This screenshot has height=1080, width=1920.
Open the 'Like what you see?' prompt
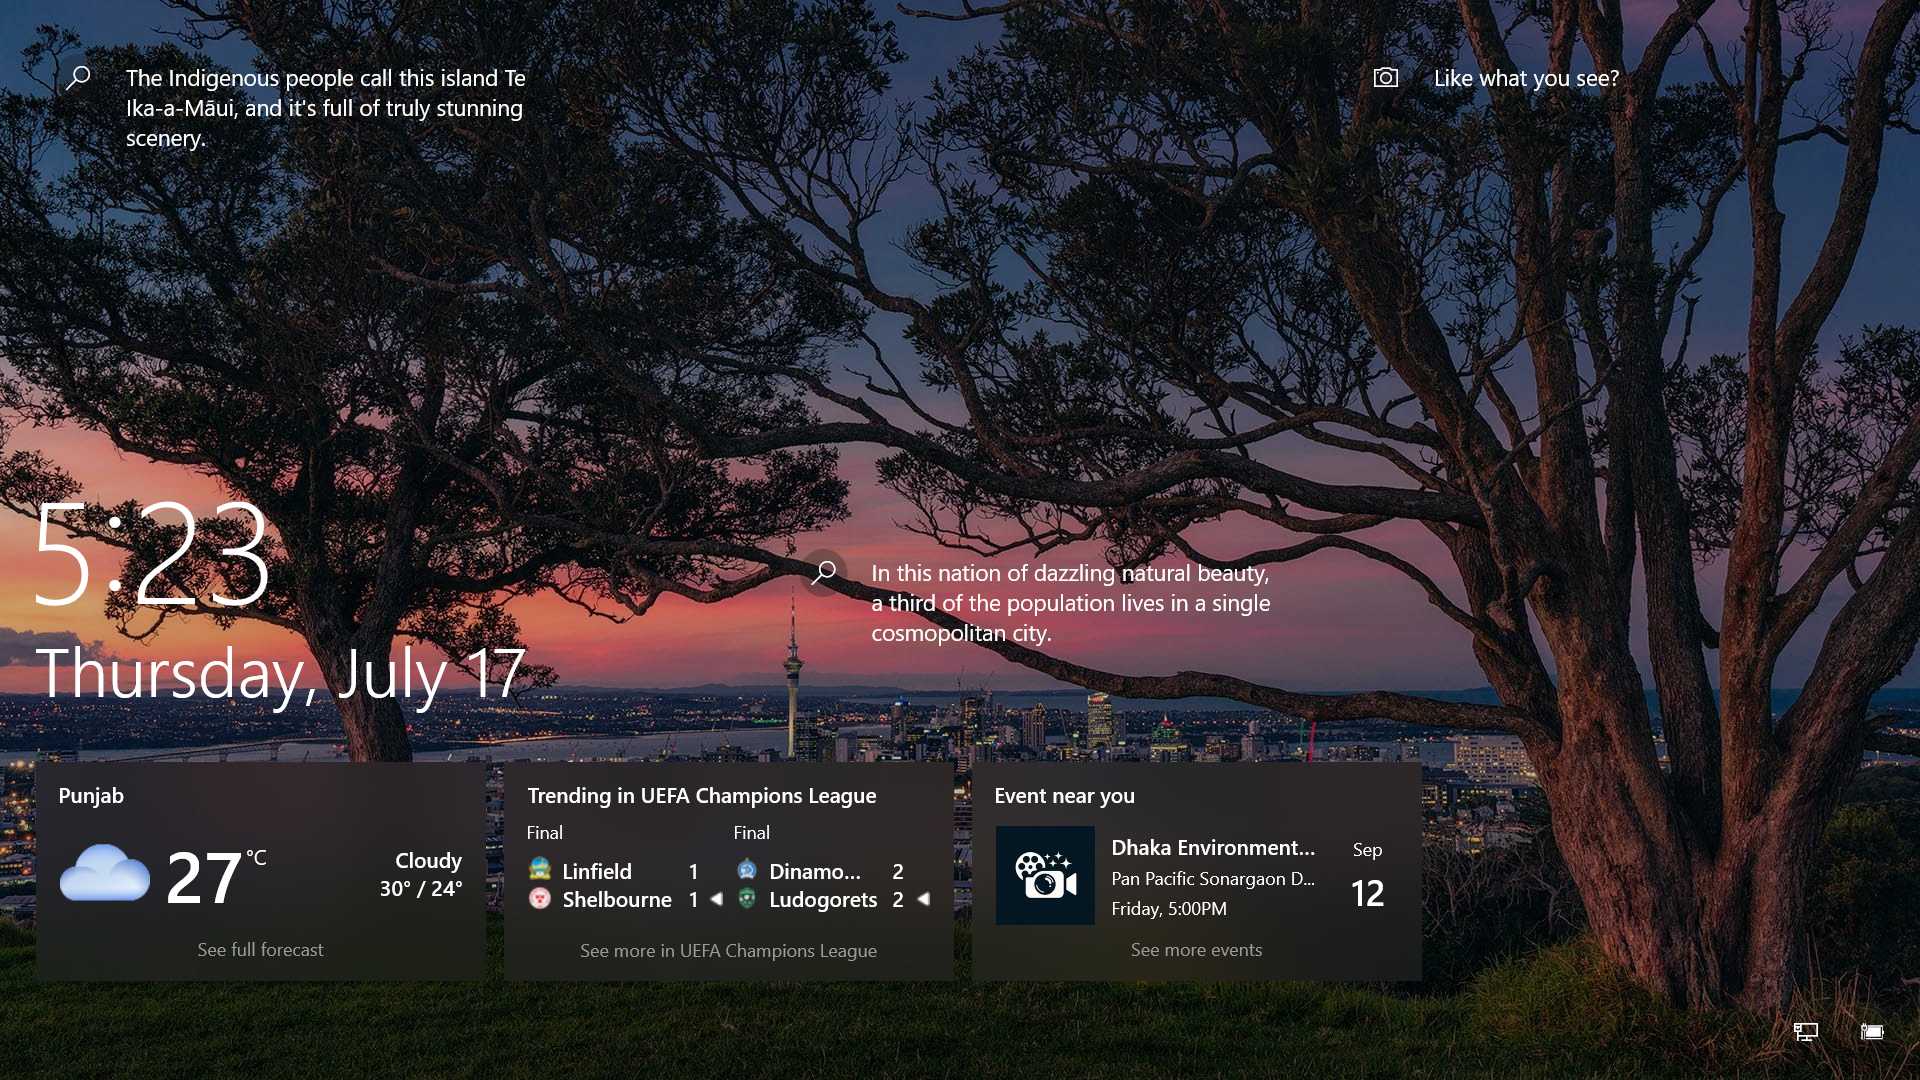click(1526, 78)
